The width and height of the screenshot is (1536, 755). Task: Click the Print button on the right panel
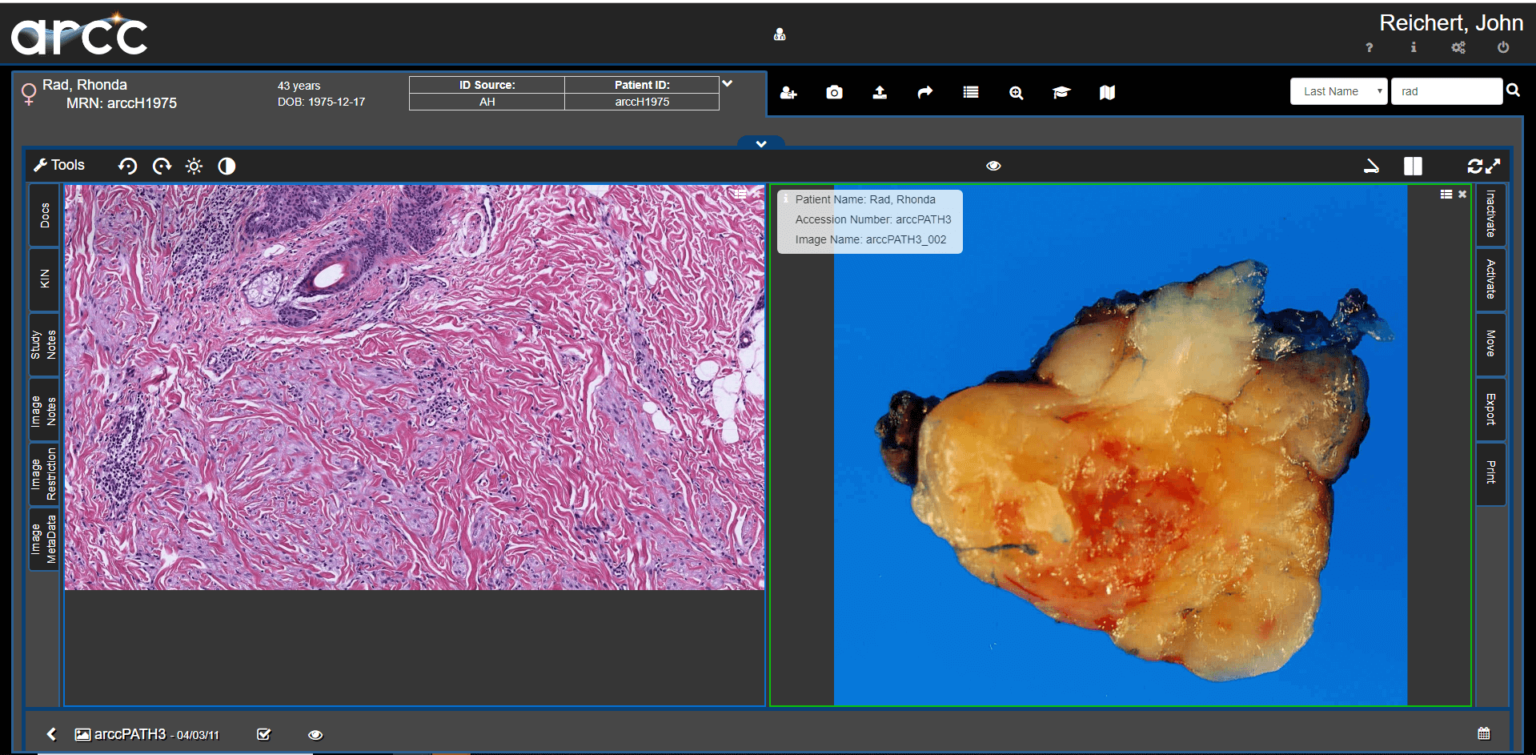tap(1489, 473)
